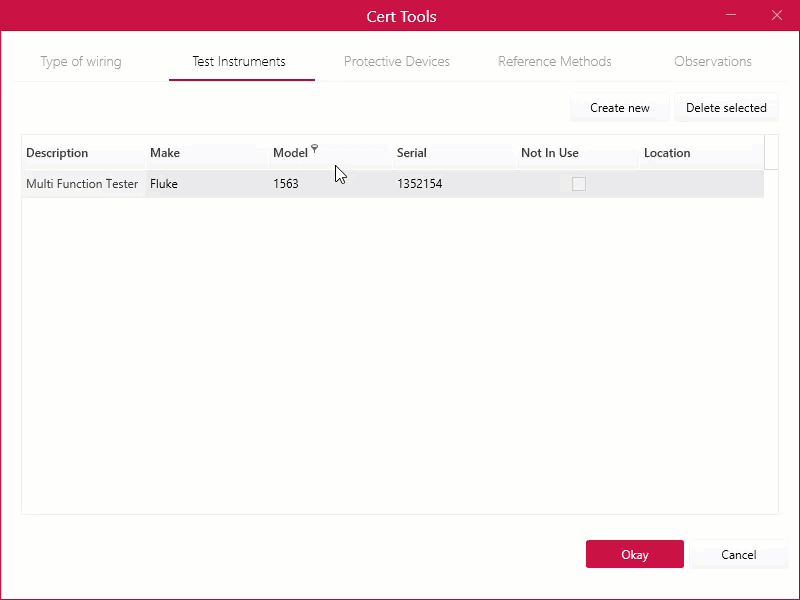
Task: Click the Delete selected button
Action: pyautogui.click(x=726, y=108)
